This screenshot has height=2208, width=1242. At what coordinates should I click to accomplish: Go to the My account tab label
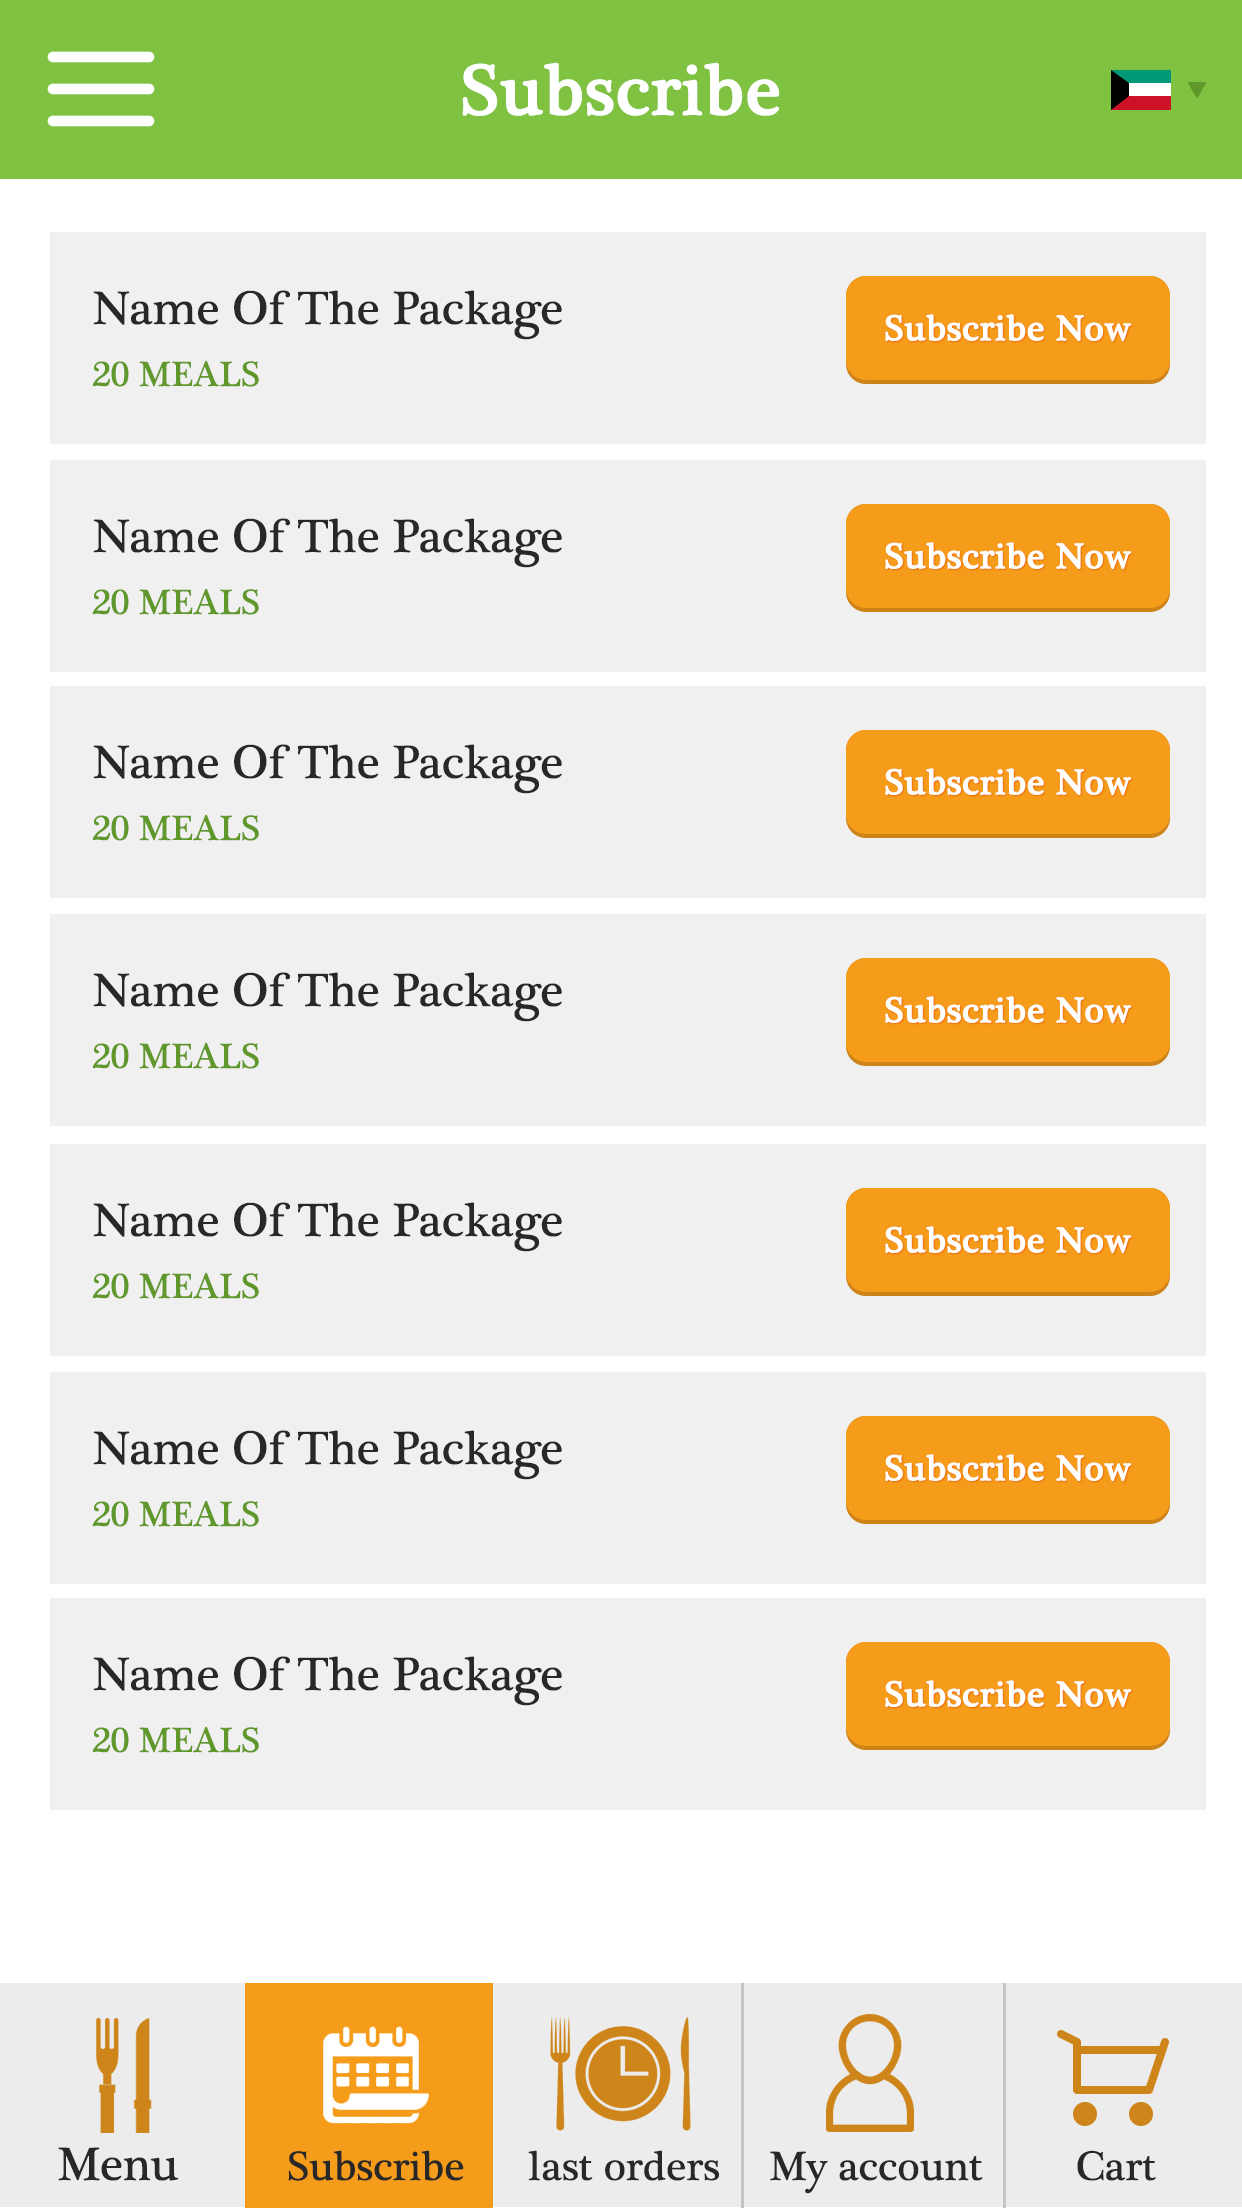875,2167
